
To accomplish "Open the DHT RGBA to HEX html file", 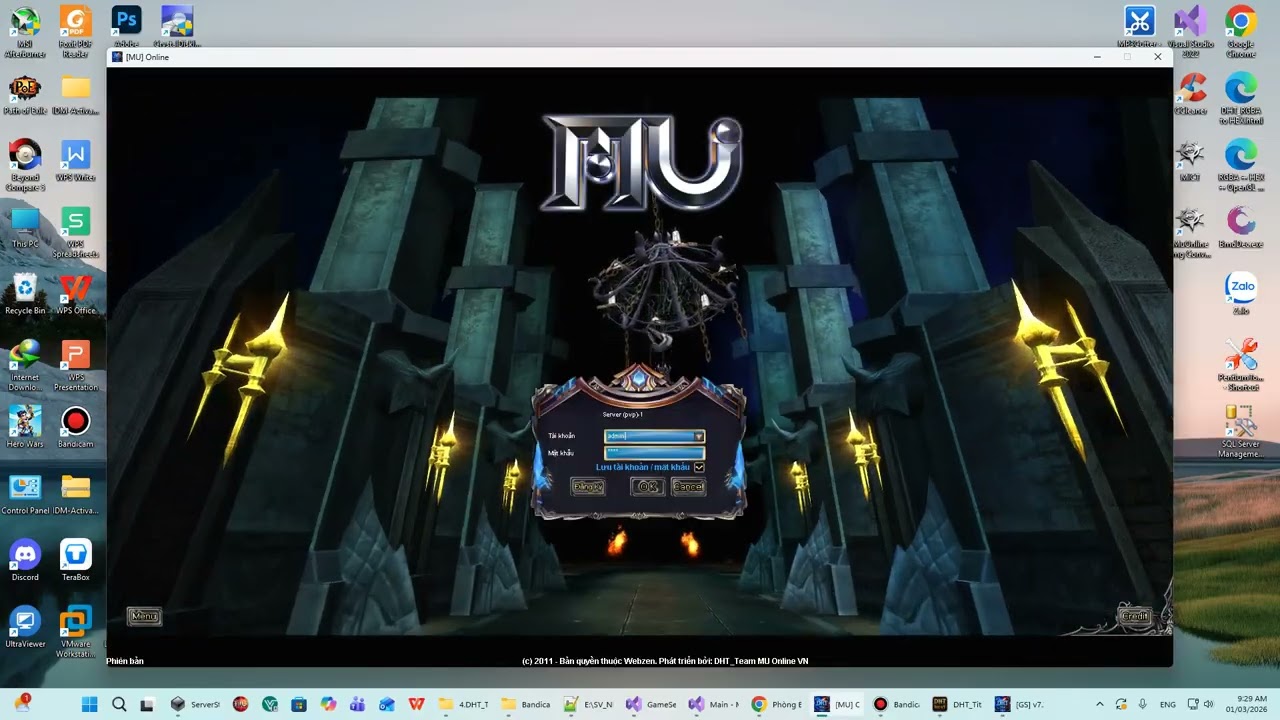I will pyautogui.click(x=1241, y=98).
